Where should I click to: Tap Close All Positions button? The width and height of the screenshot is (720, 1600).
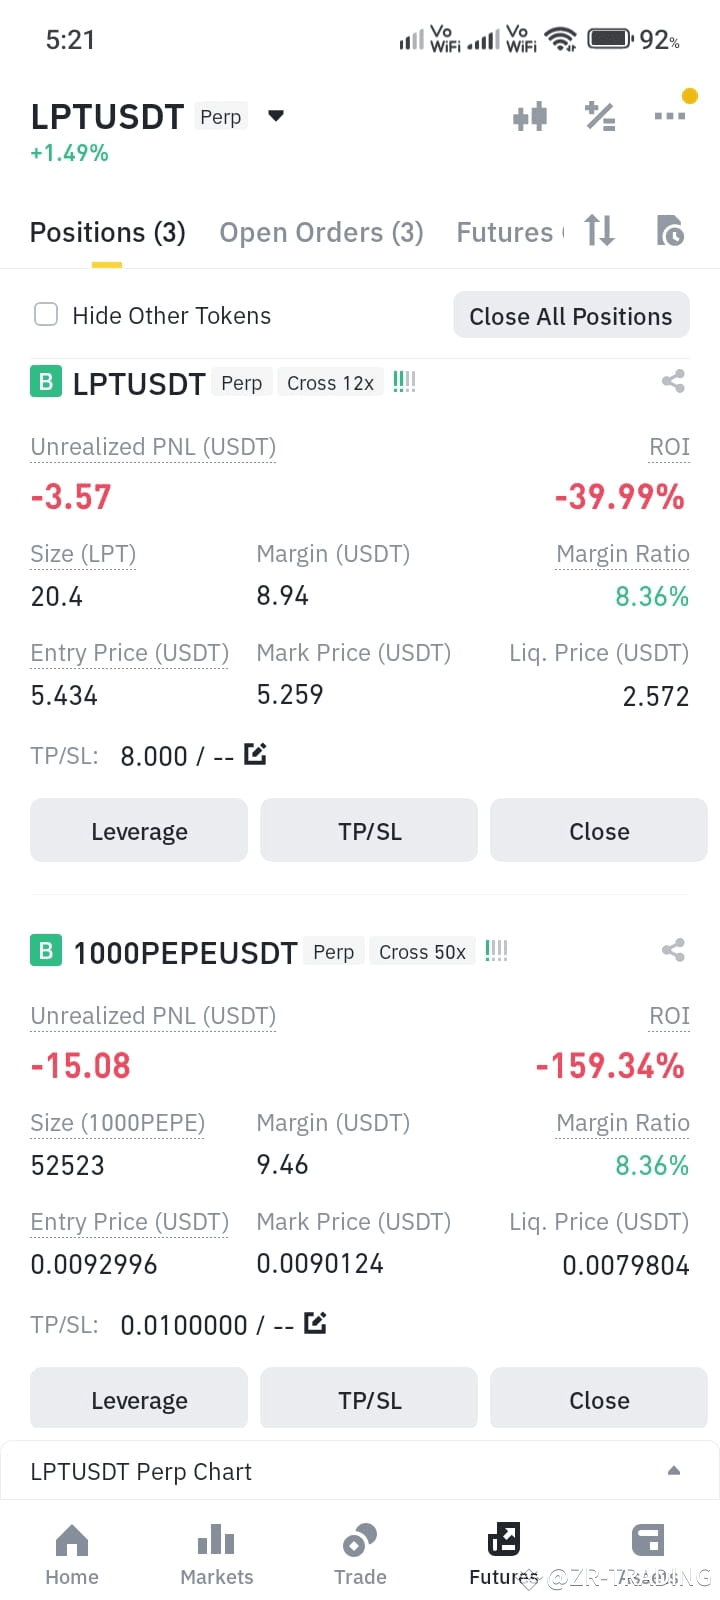click(x=571, y=316)
